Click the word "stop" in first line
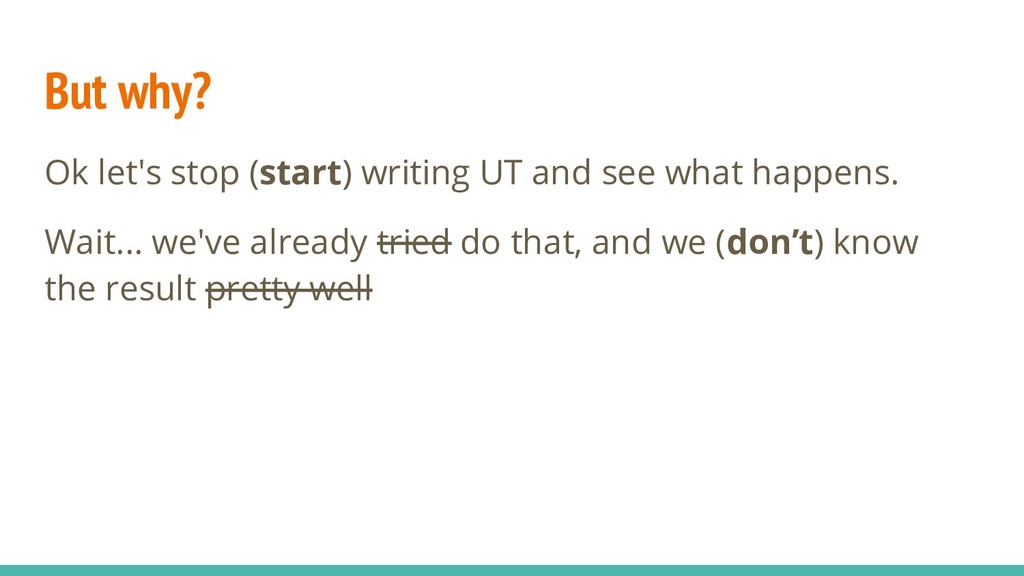Screen dimensions: 1024x576 point(205,174)
